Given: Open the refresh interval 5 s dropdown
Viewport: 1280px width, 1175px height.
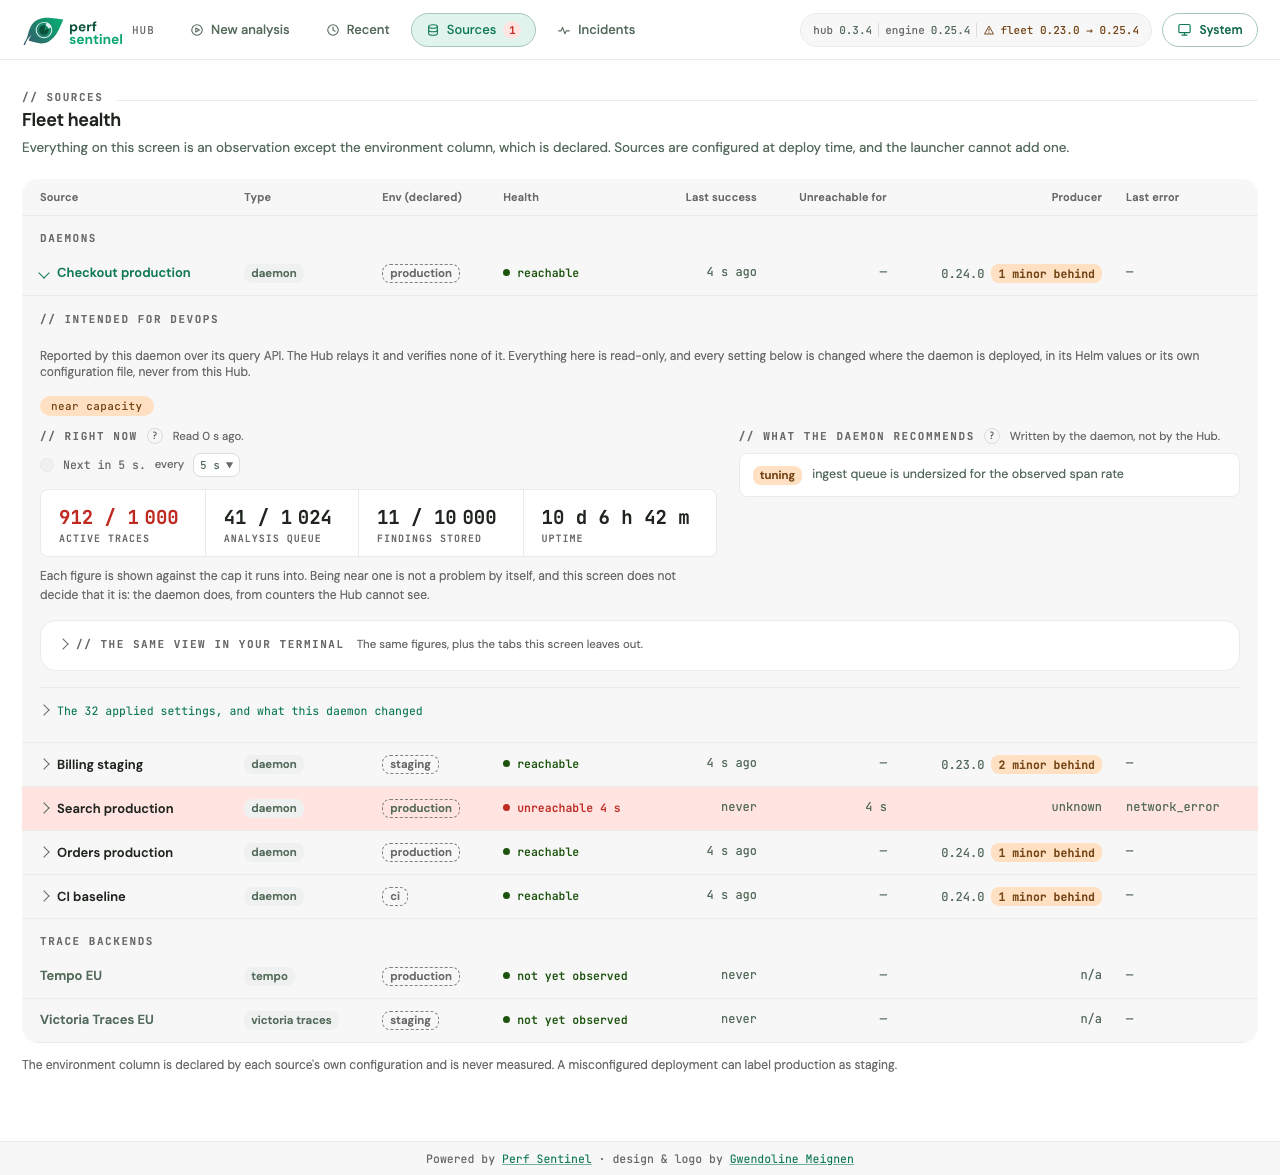Looking at the screenshot, I should click(216, 465).
